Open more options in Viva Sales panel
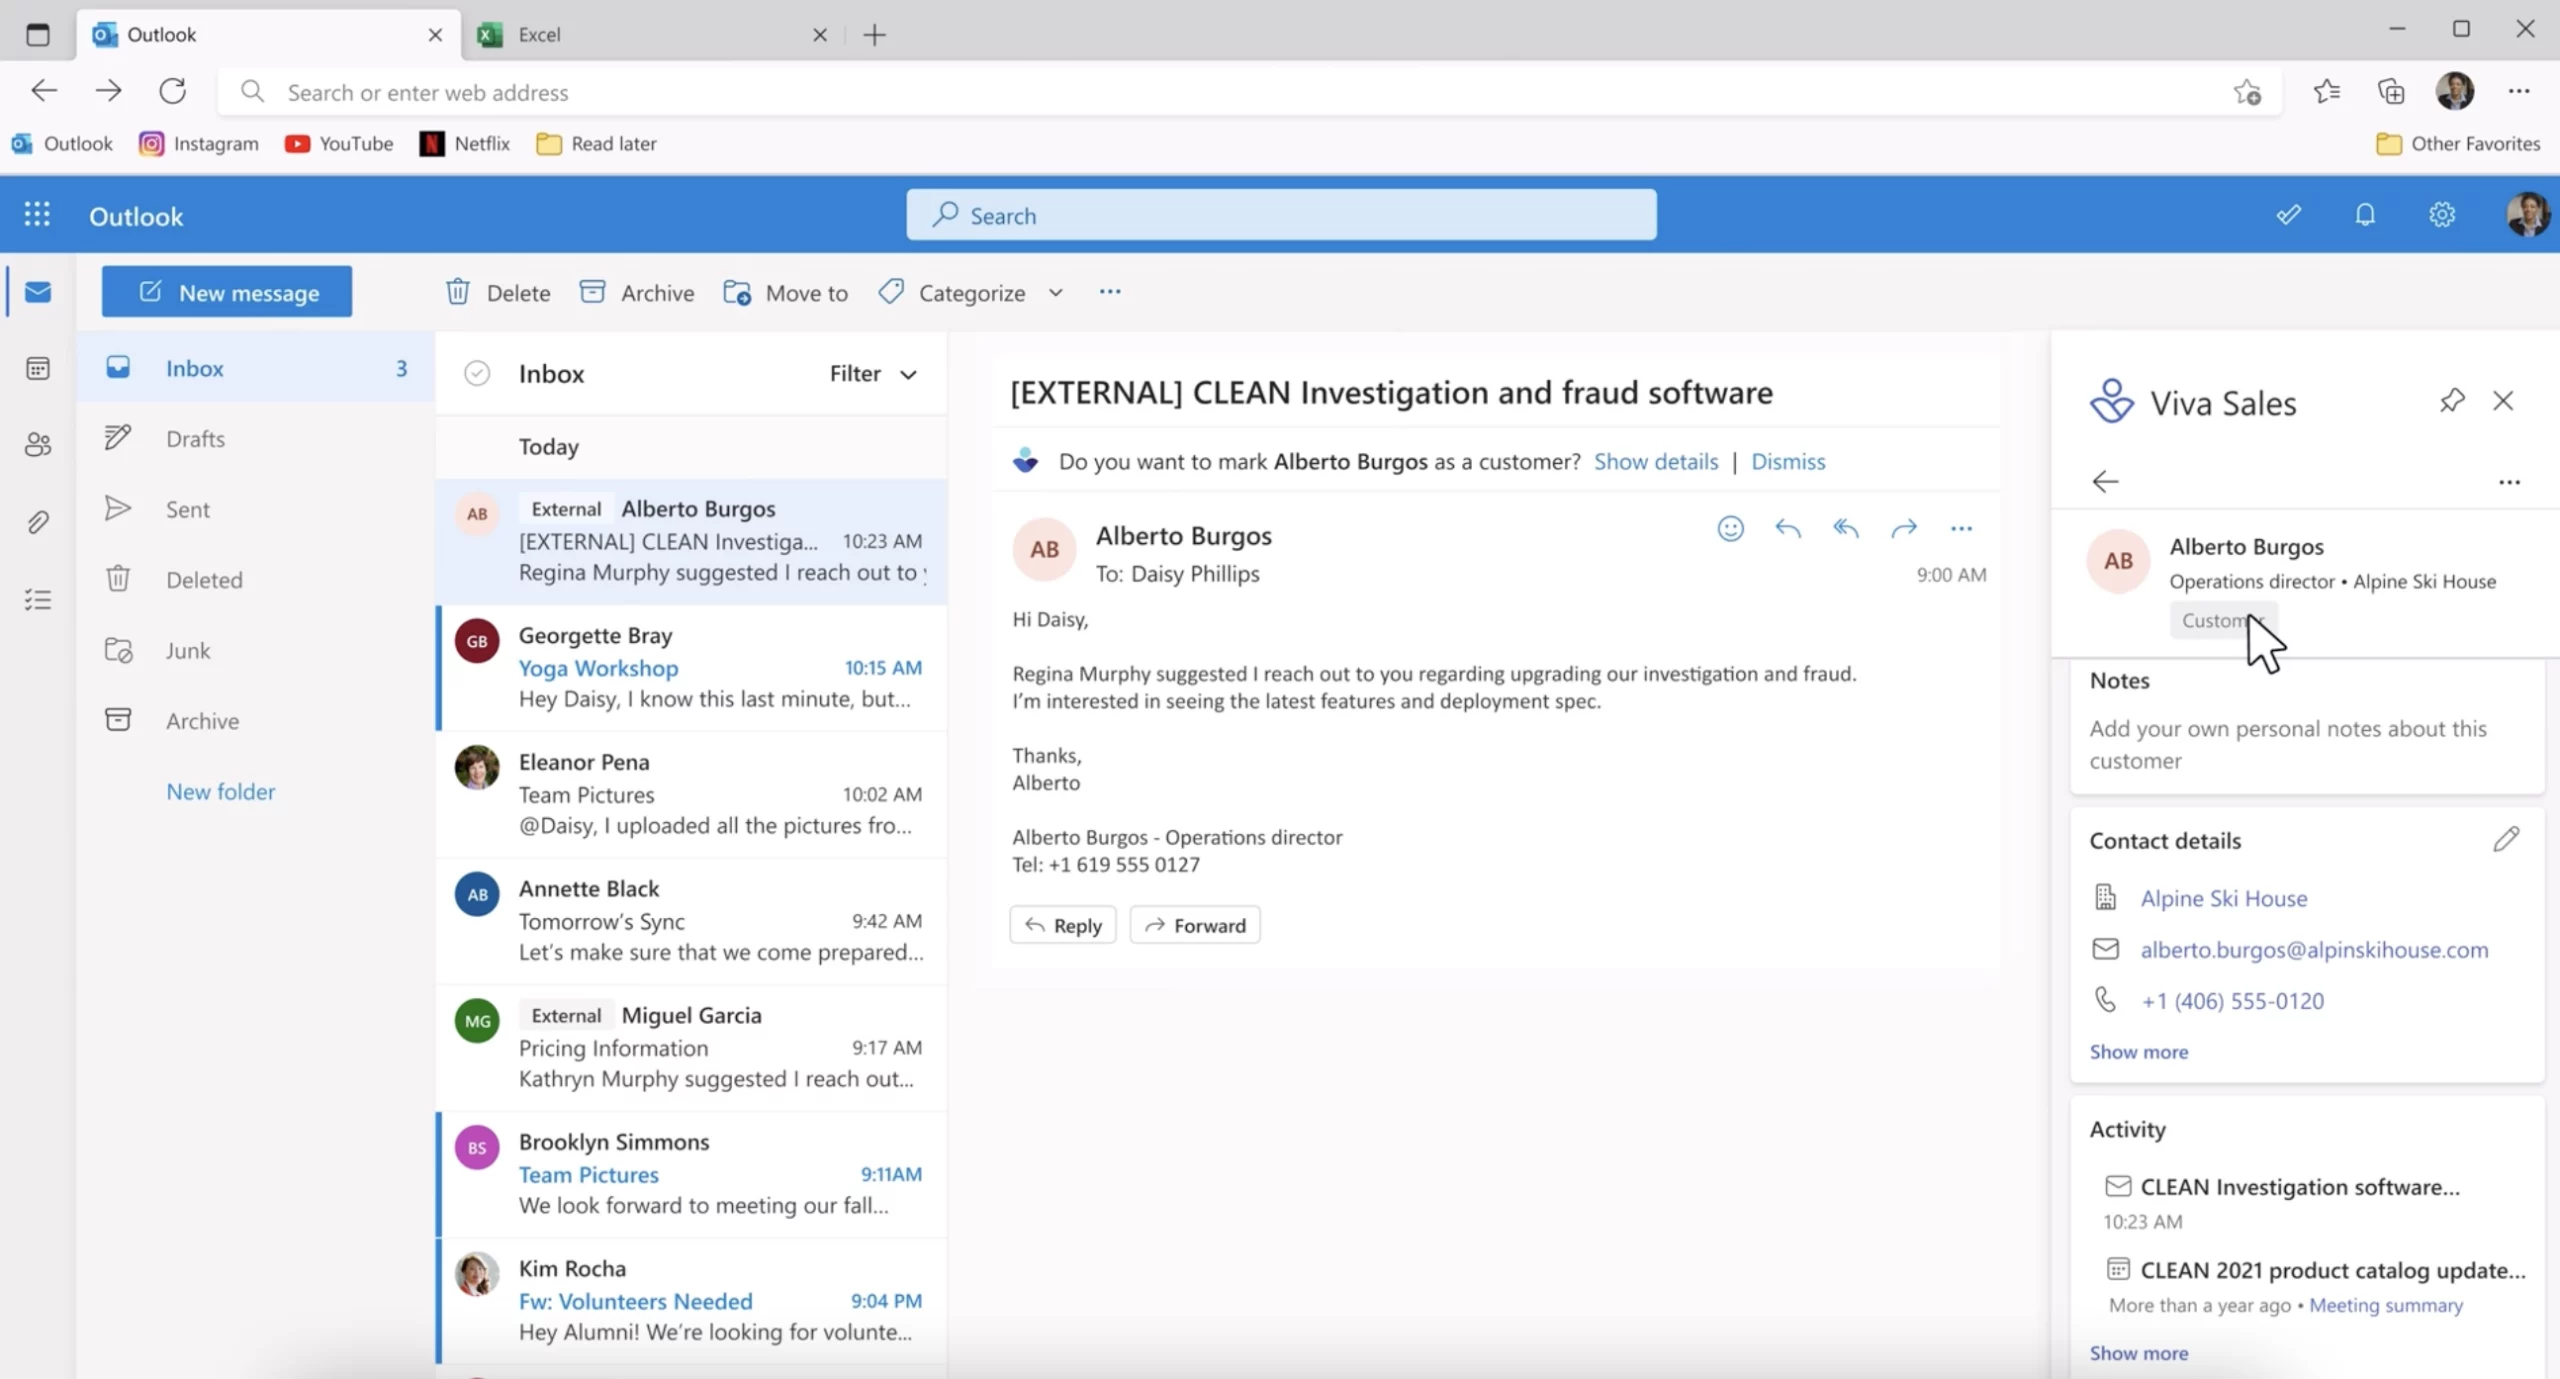This screenshot has height=1379, width=2560. click(x=2508, y=482)
